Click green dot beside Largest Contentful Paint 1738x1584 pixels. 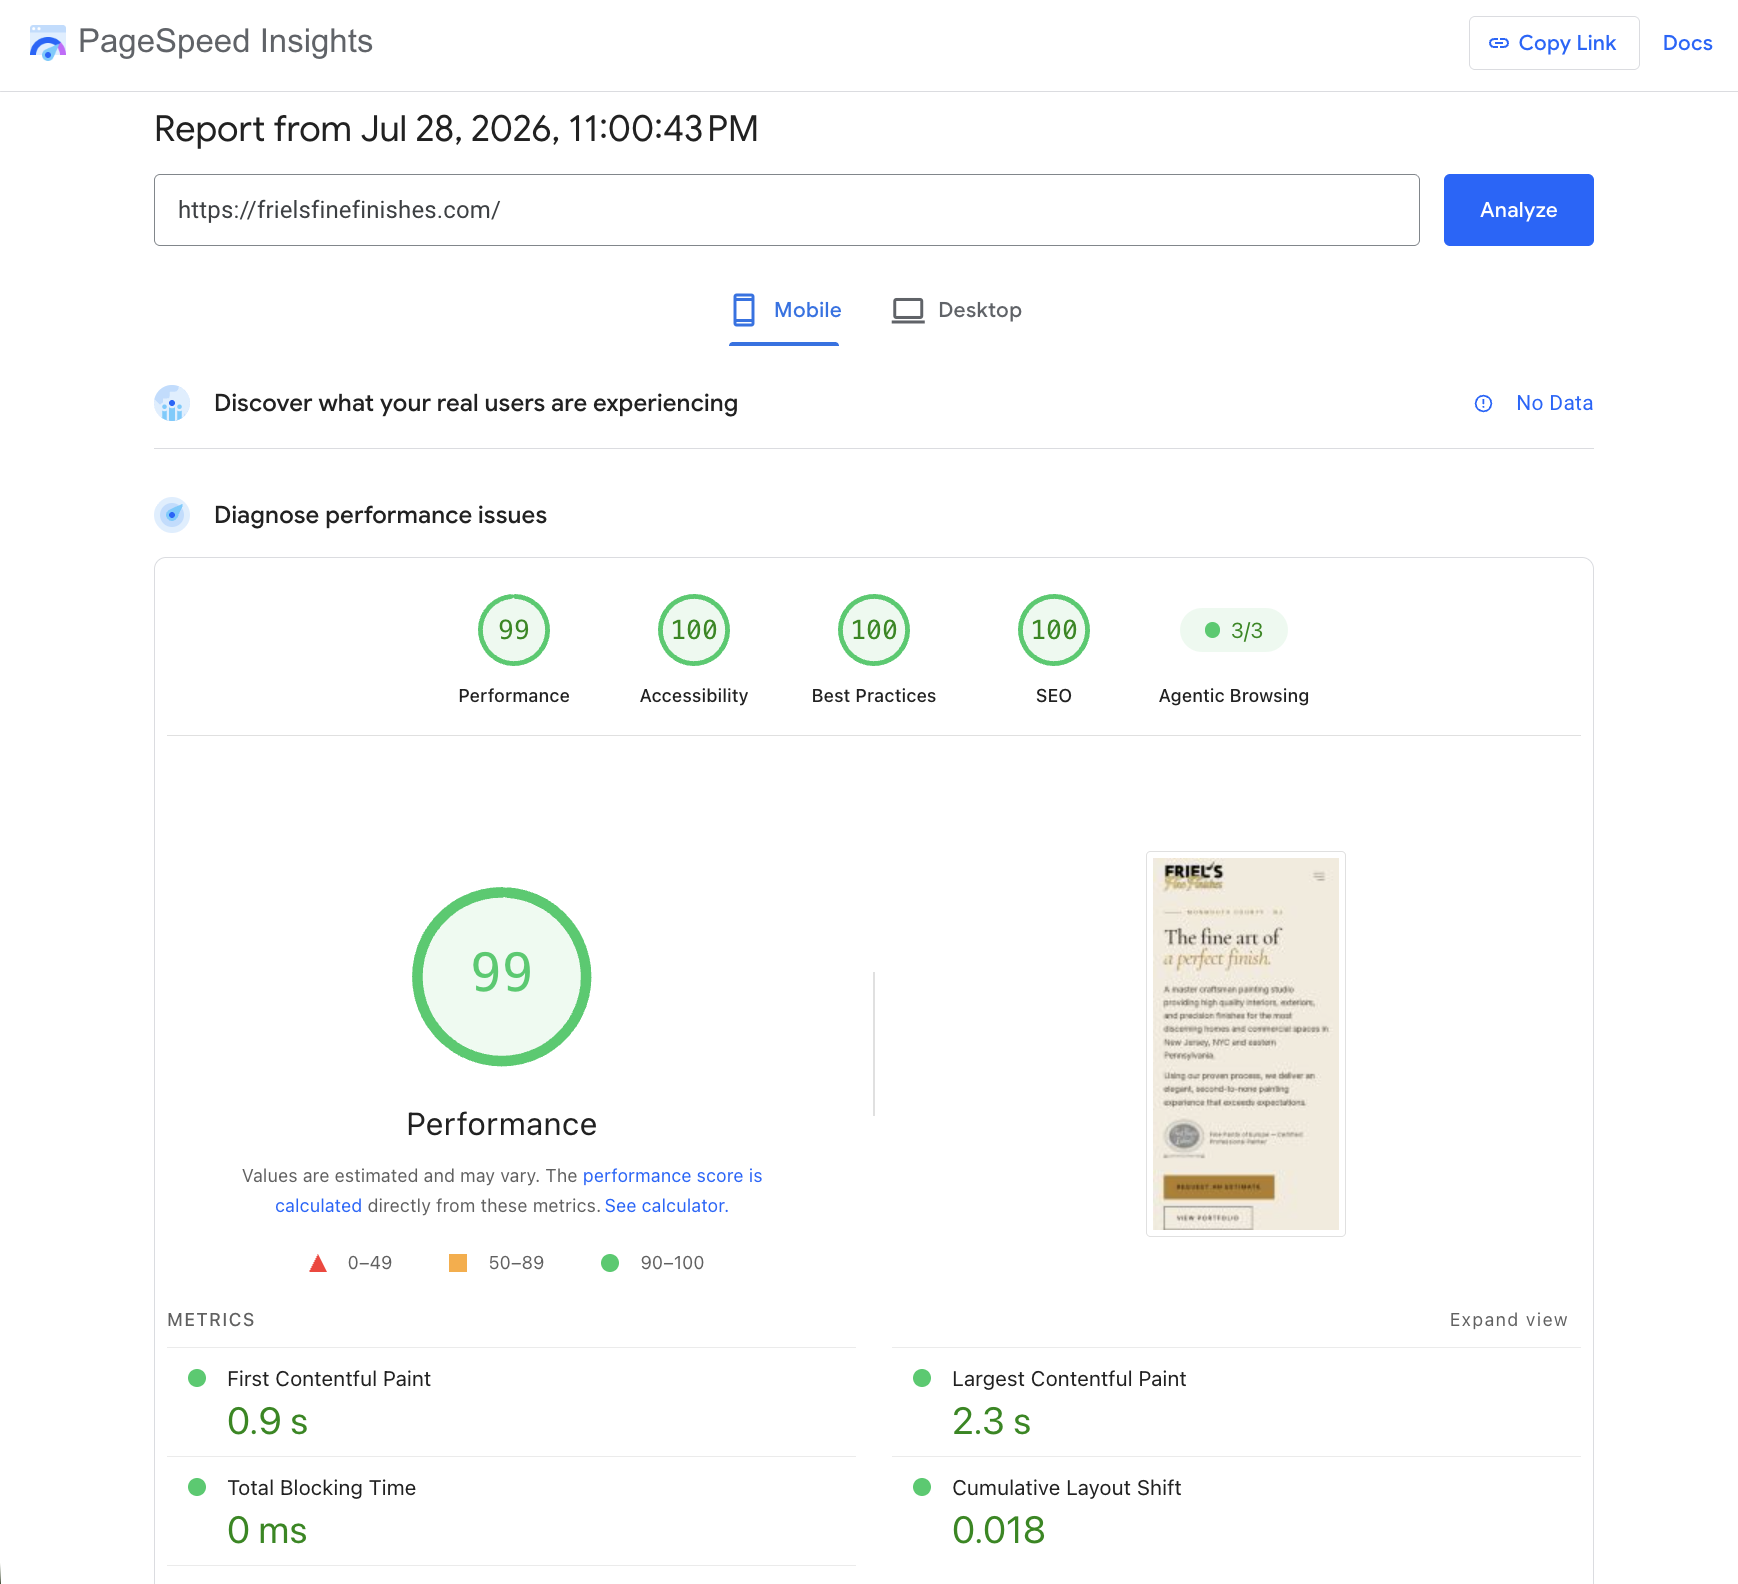[x=922, y=1378]
